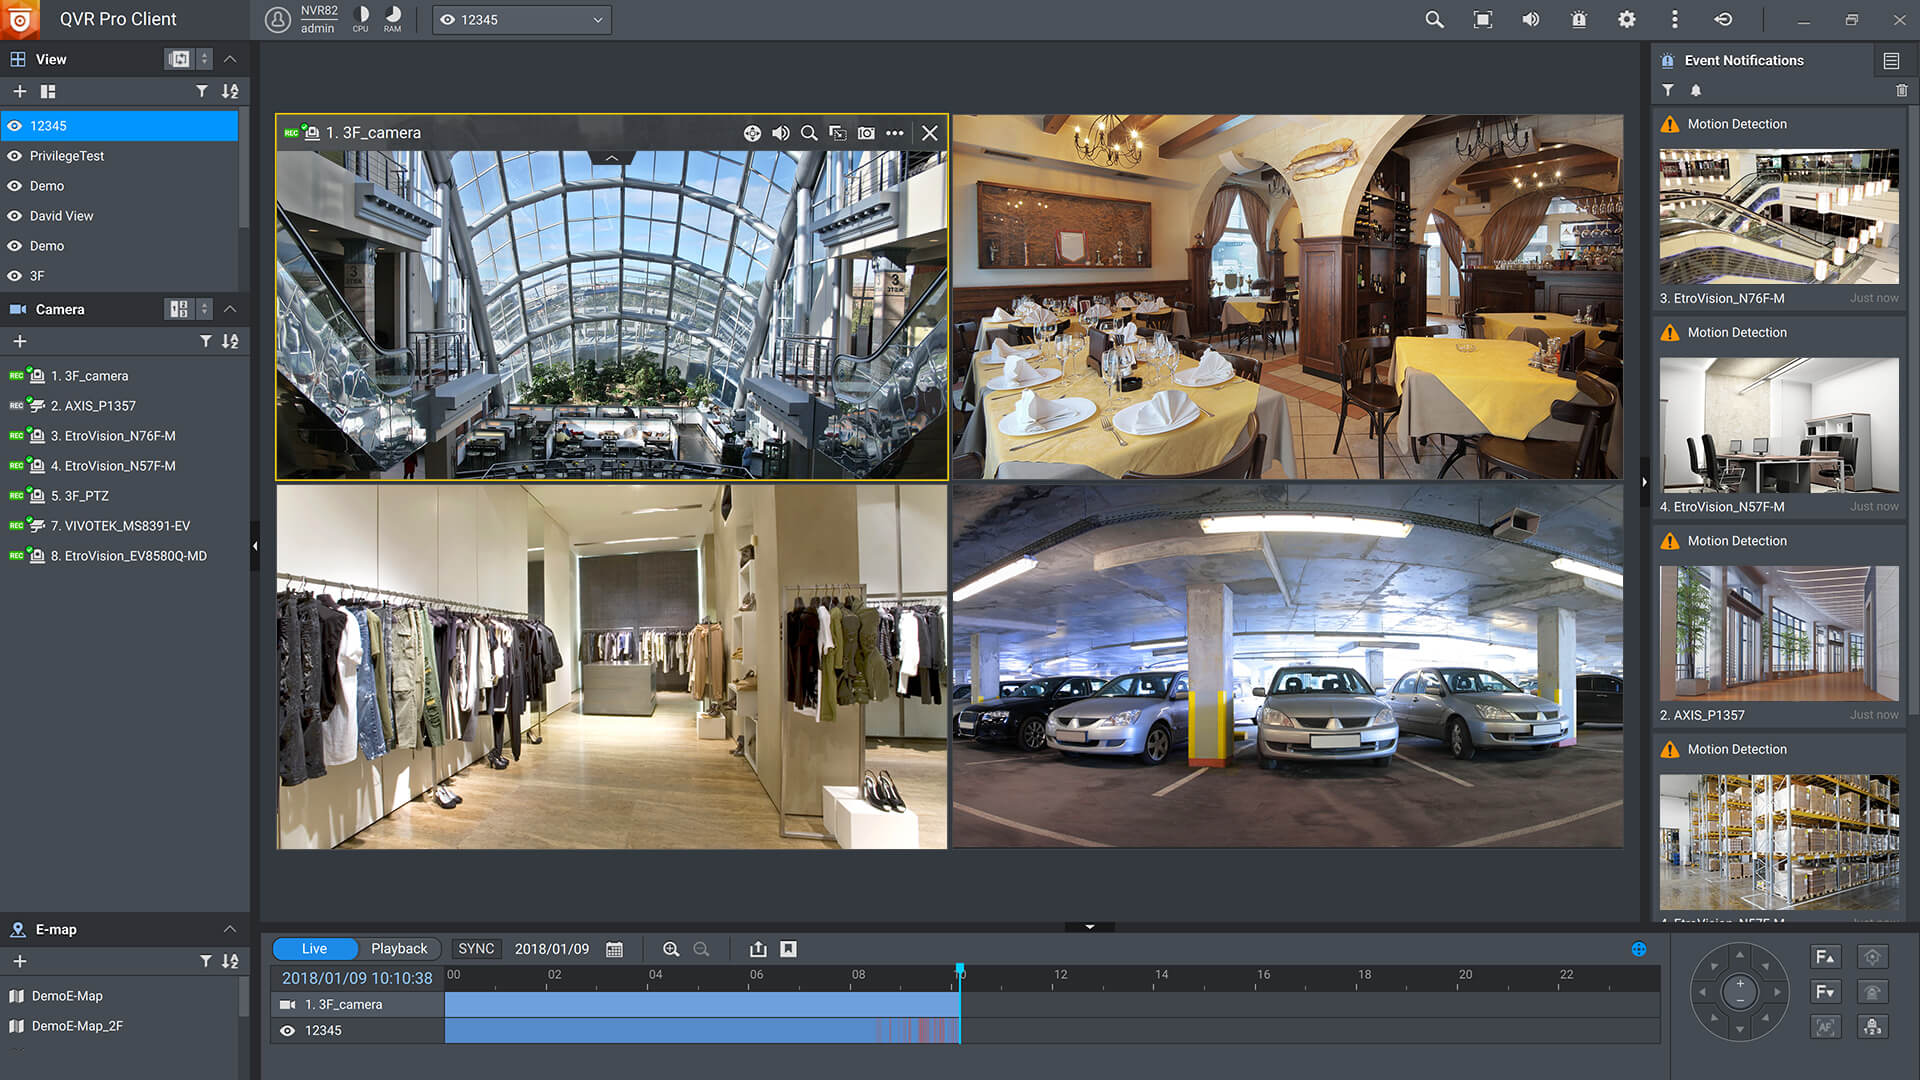Viewport: 1920px width, 1080px height.
Task: Click the snapshot capture icon on 3F_camera feed
Action: click(866, 132)
